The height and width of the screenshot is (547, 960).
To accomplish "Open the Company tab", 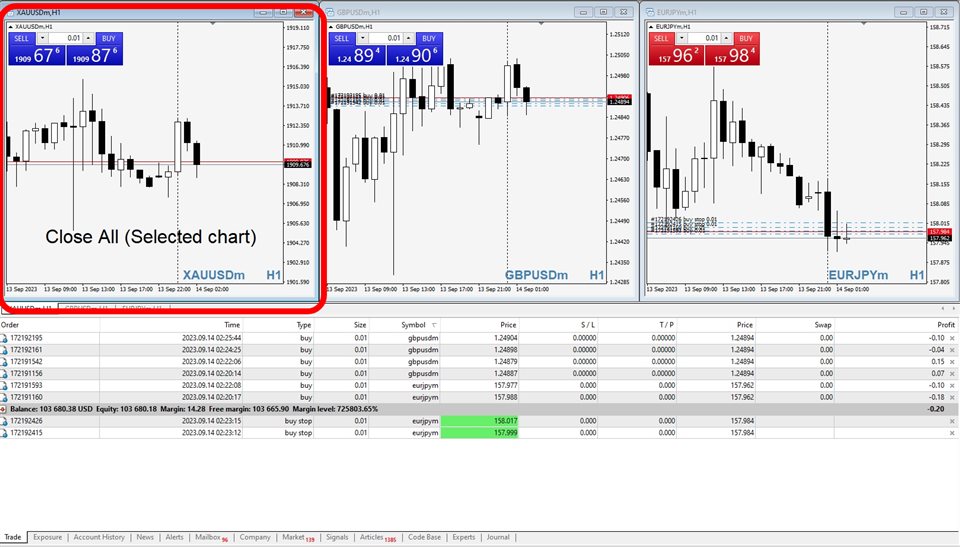I will click(x=255, y=537).
